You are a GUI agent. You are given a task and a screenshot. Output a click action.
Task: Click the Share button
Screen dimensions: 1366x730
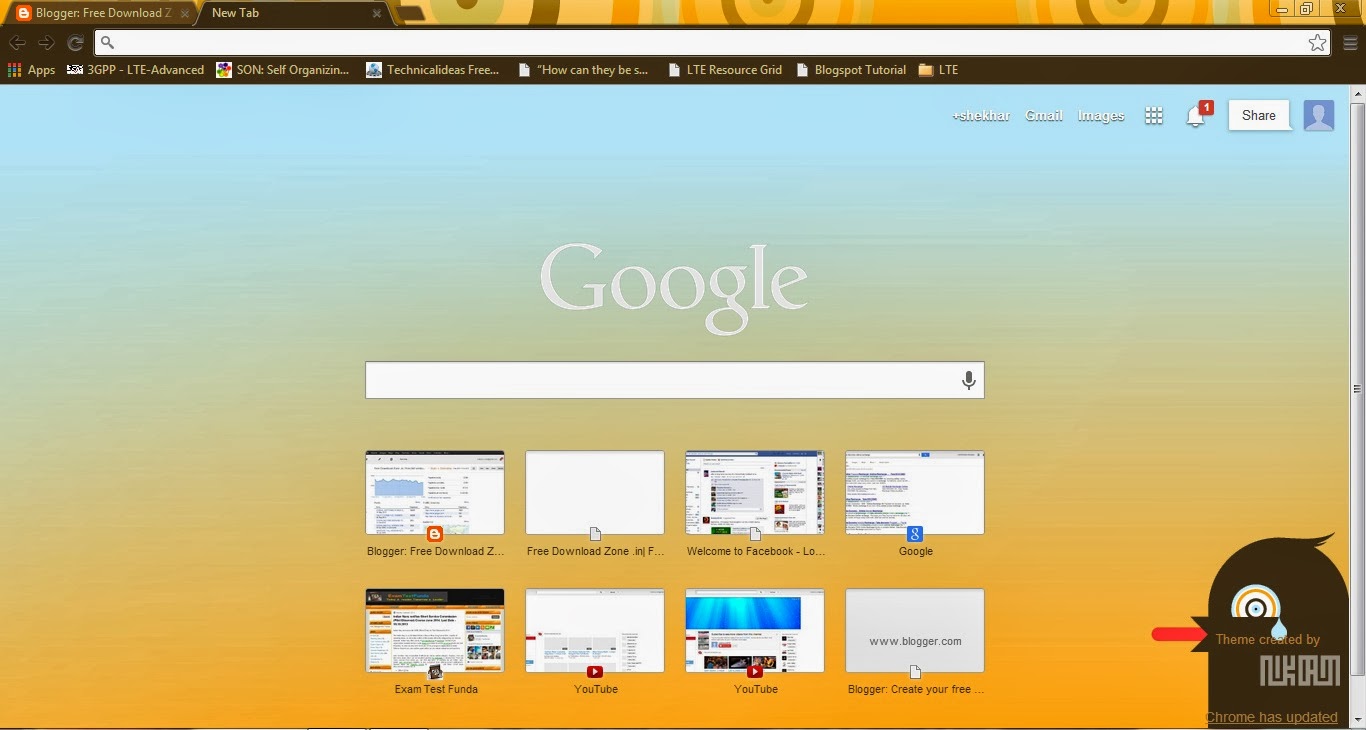tap(1259, 116)
